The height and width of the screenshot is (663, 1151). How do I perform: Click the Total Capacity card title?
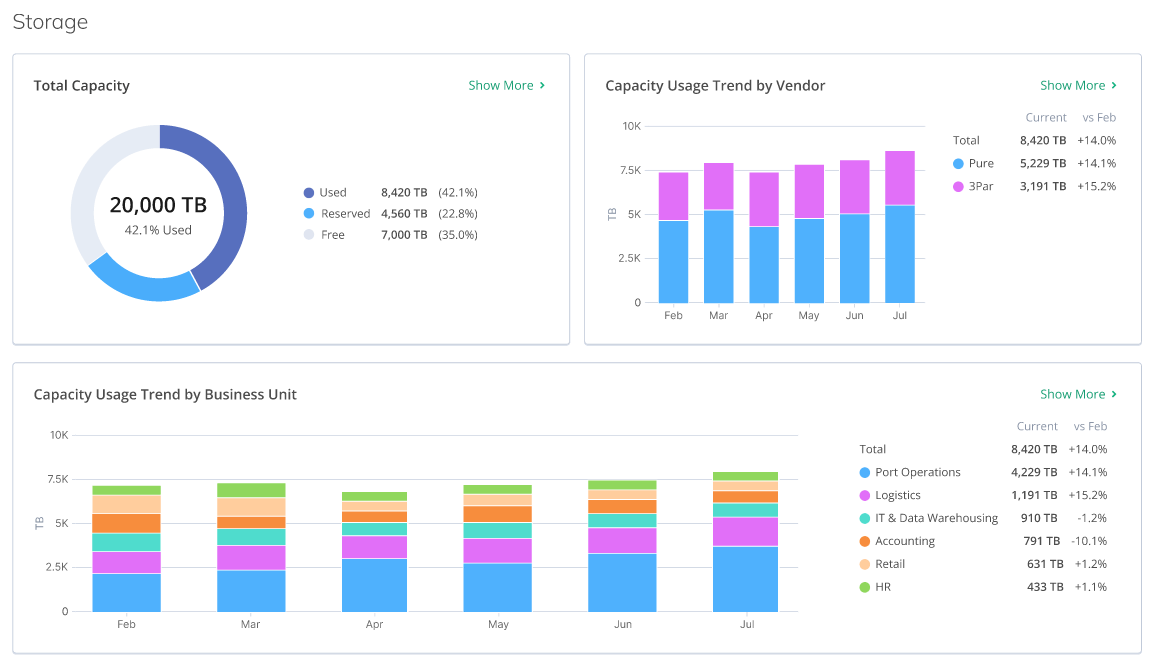81,86
